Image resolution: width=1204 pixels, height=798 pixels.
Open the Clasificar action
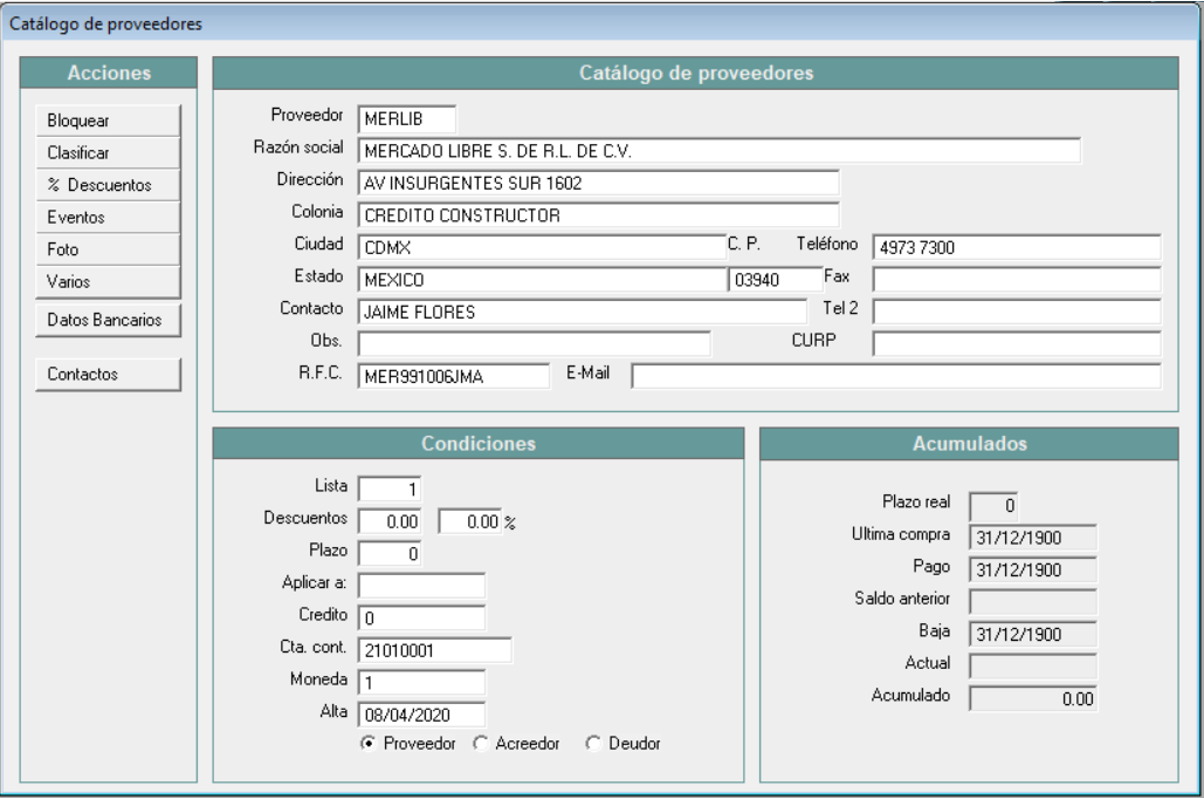click(x=108, y=153)
